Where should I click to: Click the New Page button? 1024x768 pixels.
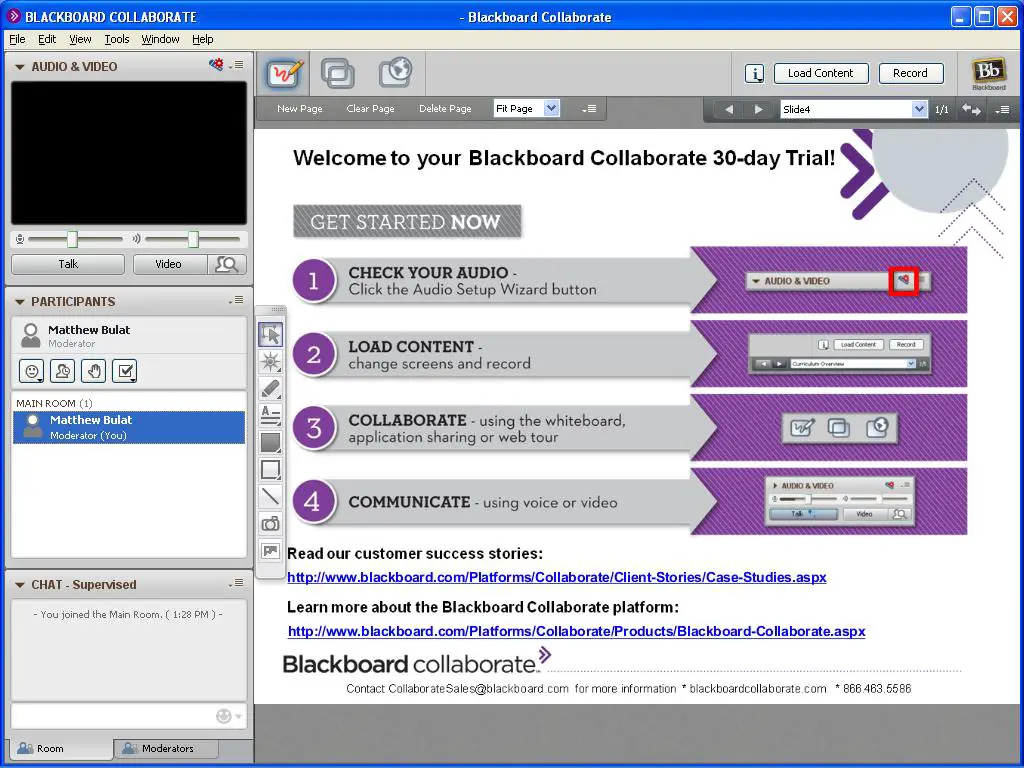300,108
